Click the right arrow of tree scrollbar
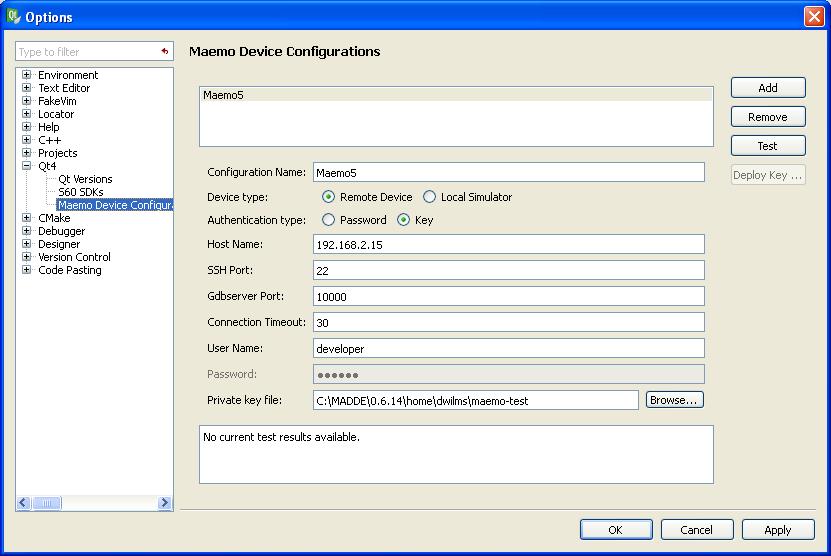The width and height of the screenshot is (831, 556). point(165,504)
